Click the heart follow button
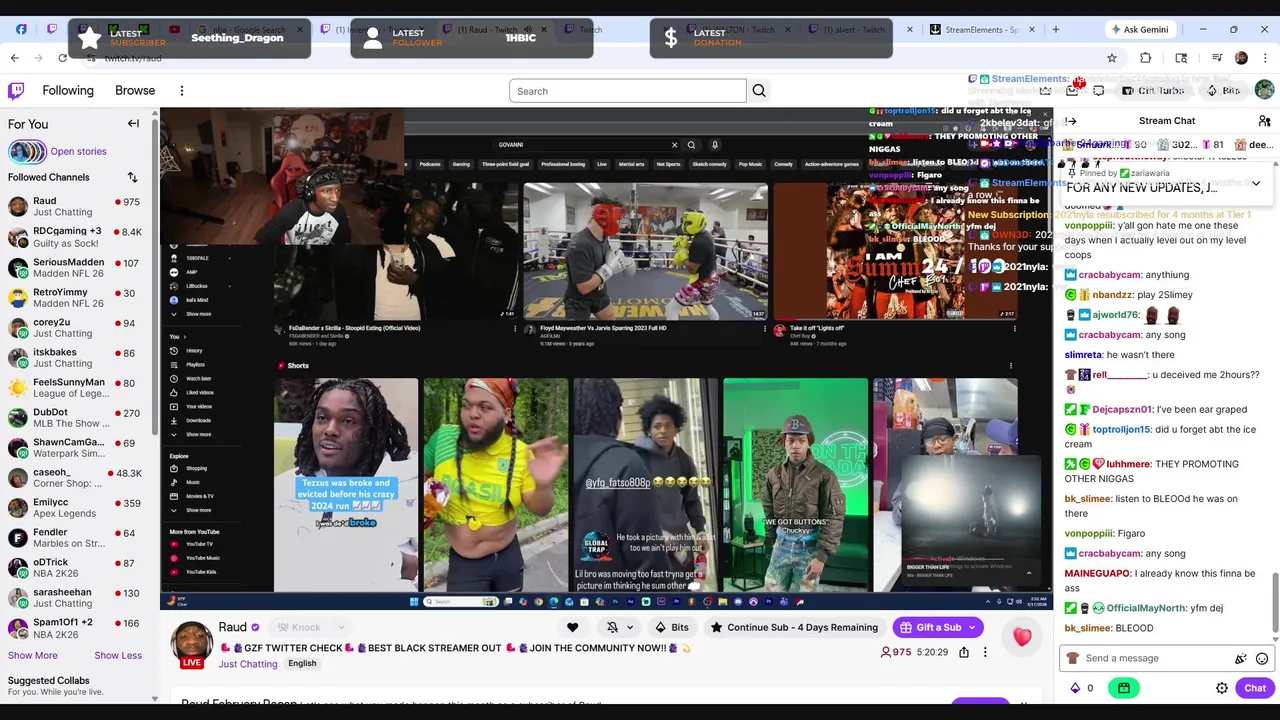This screenshot has height=720, width=1280. pyautogui.click(x=572, y=628)
